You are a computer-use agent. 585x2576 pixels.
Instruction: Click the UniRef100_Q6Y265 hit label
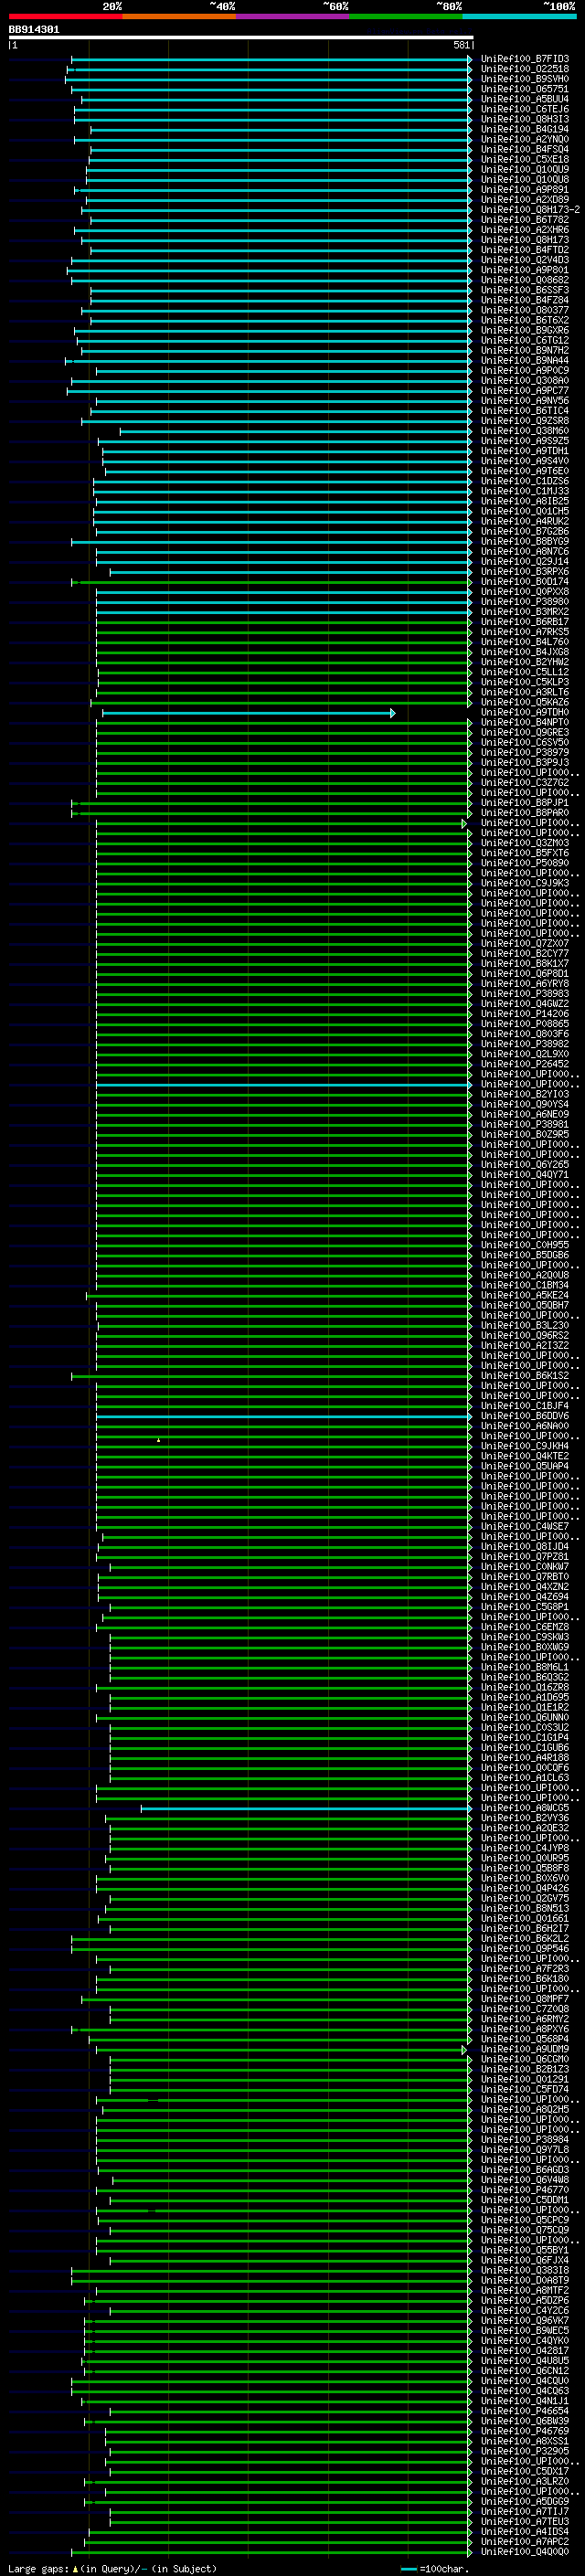(524, 1165)
